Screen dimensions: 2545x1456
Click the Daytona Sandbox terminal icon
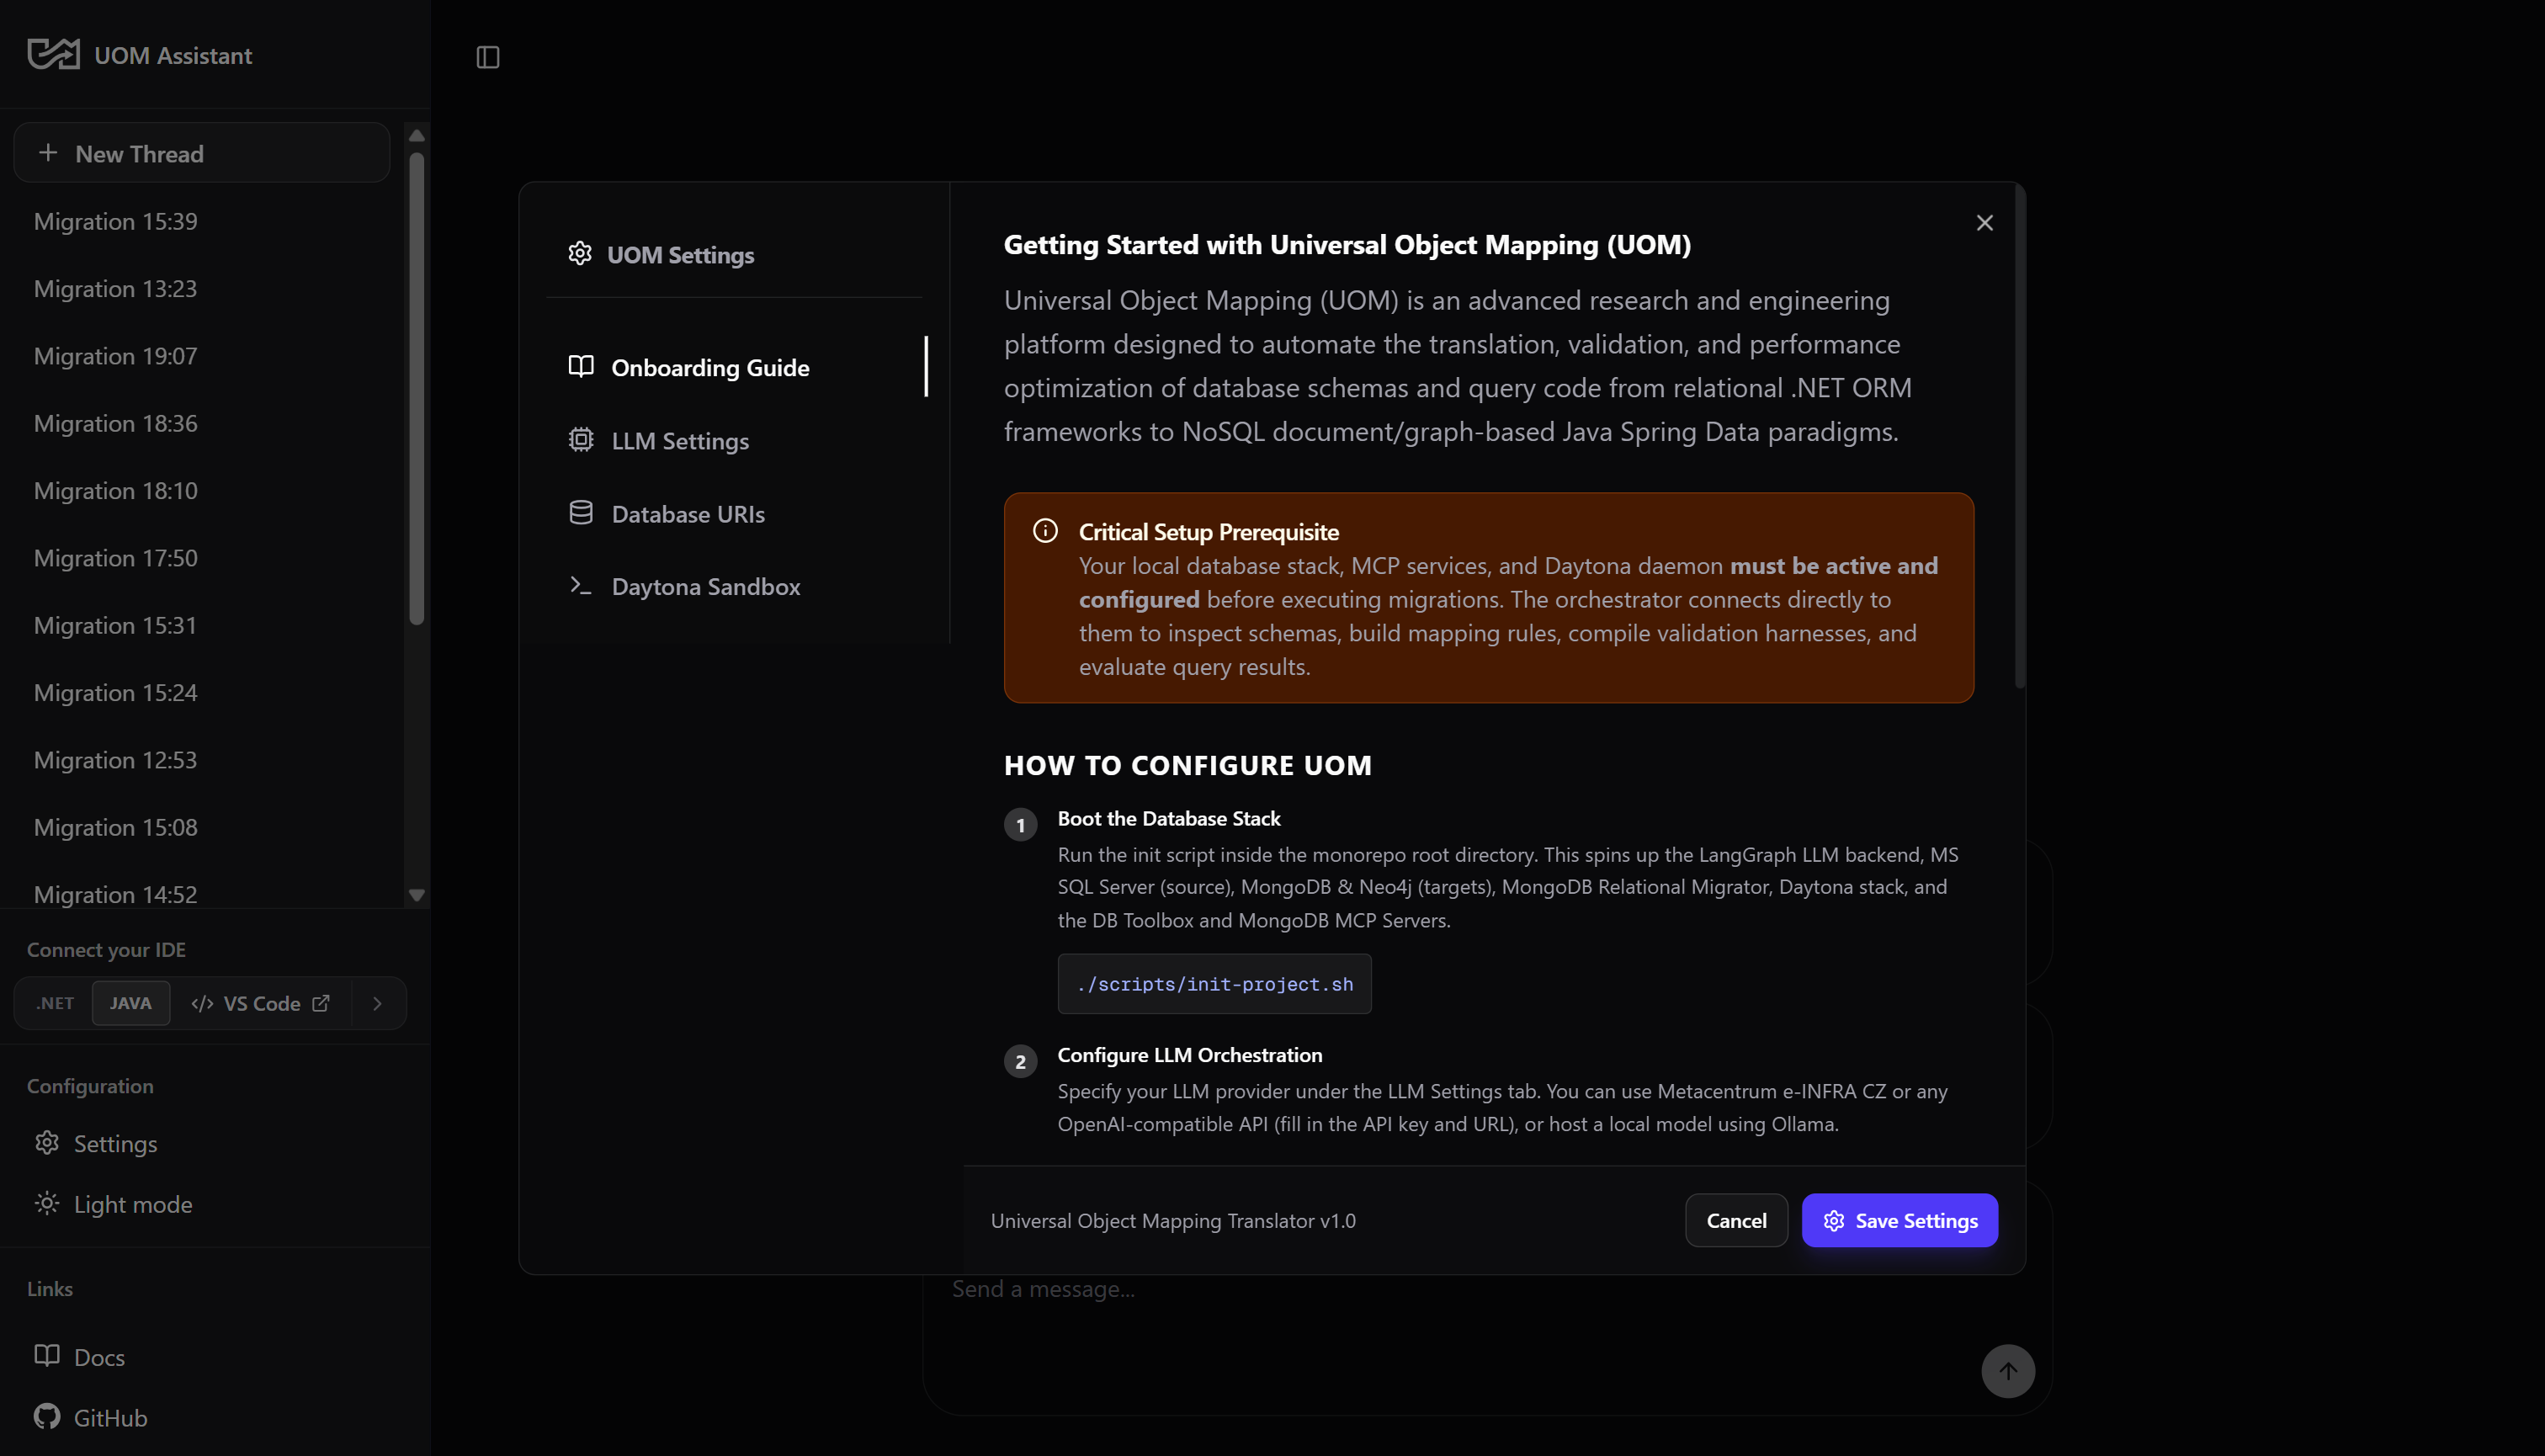click(581, 586)
